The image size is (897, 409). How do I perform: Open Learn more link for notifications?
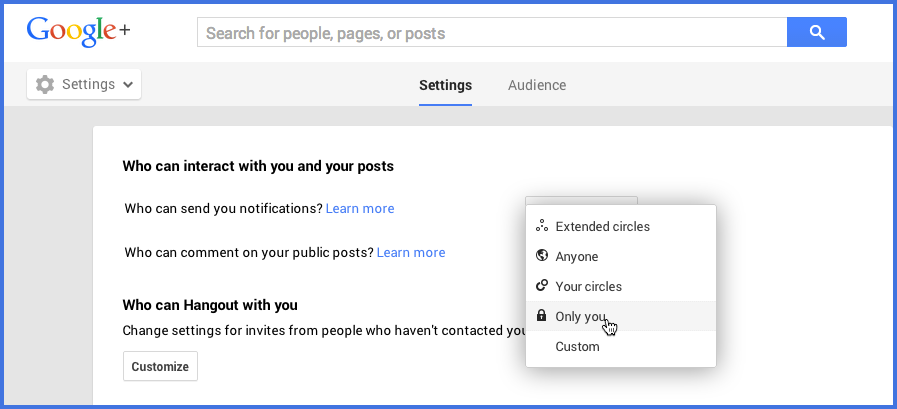pyautogui.click(x=360, y=209)
